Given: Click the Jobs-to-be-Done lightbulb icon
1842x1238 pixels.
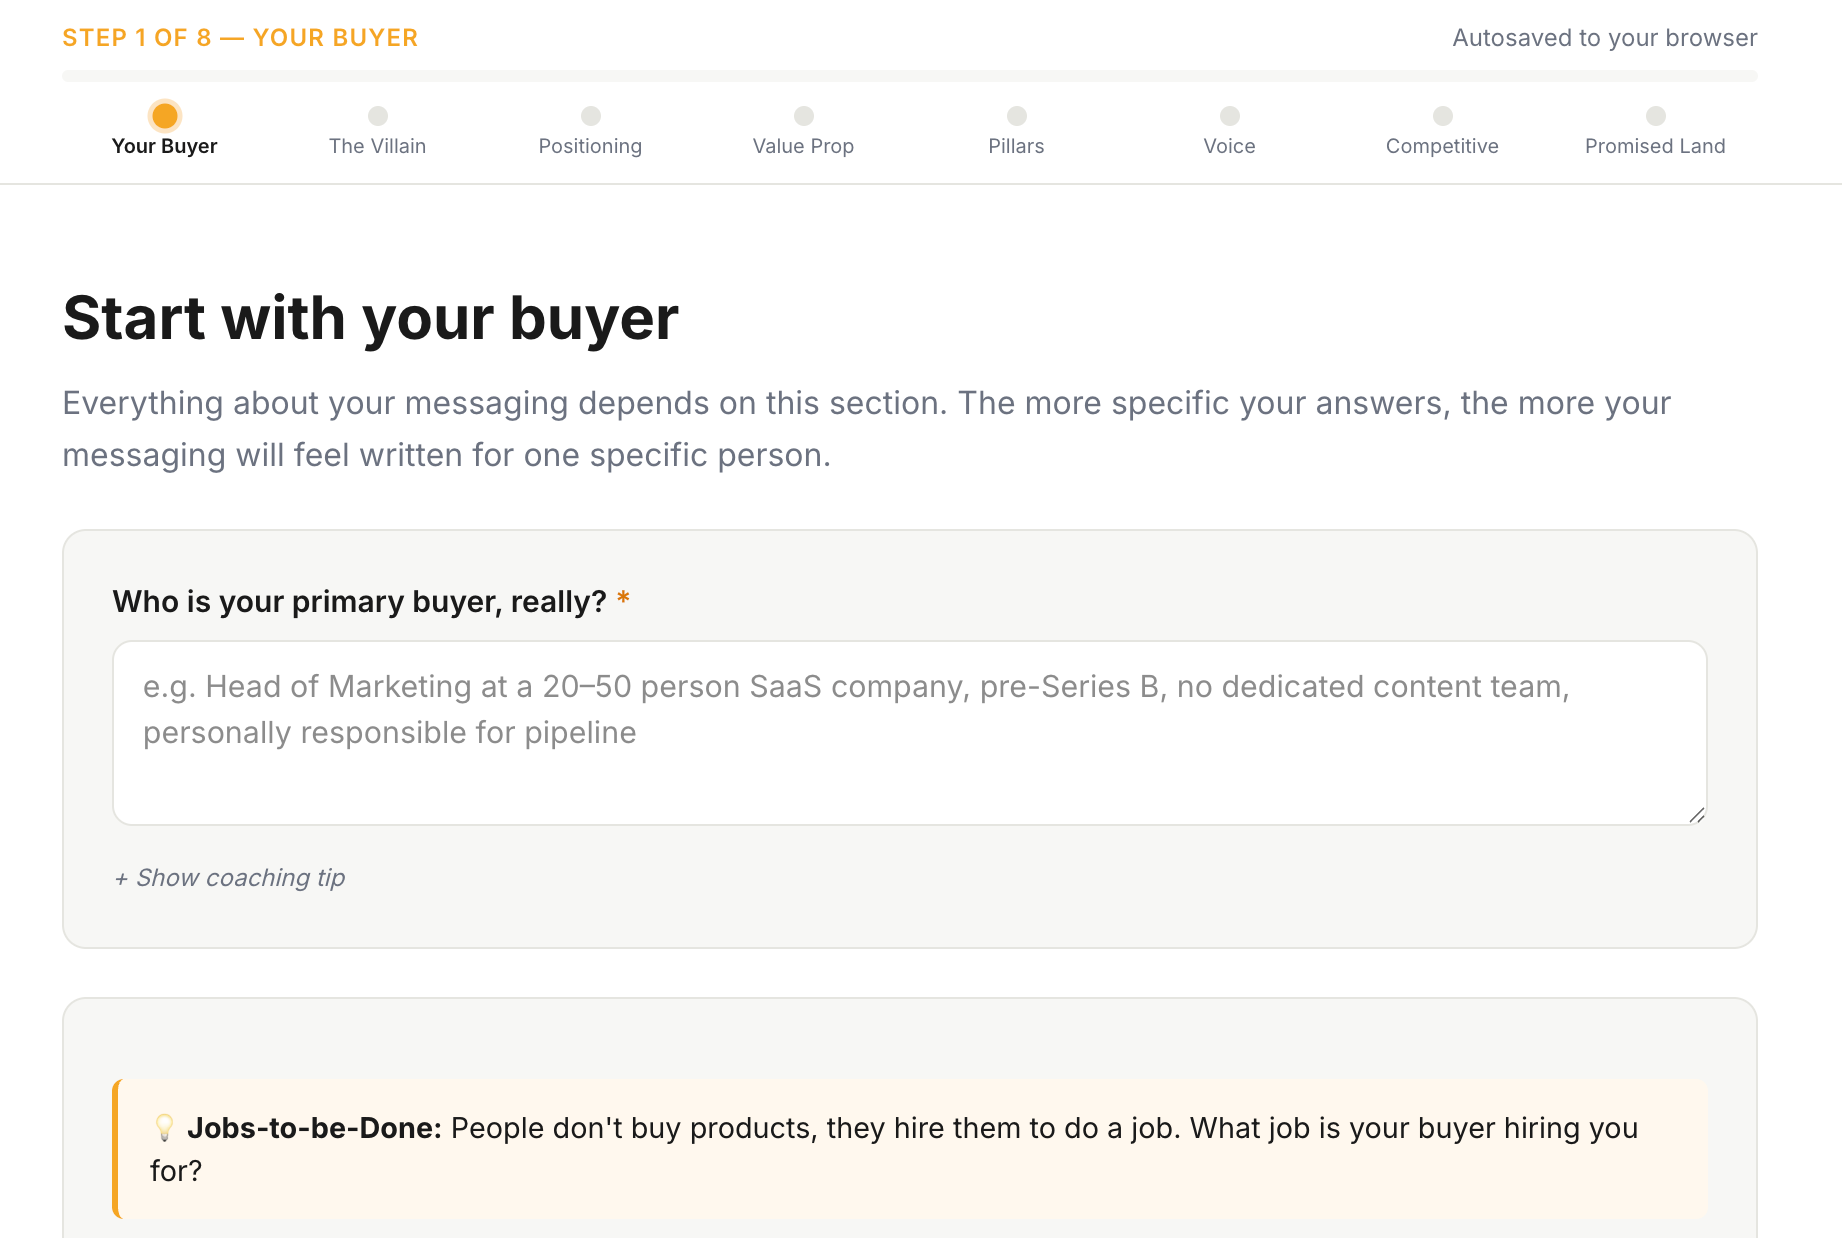Looking at the screenshot, I should (164, 1128).
